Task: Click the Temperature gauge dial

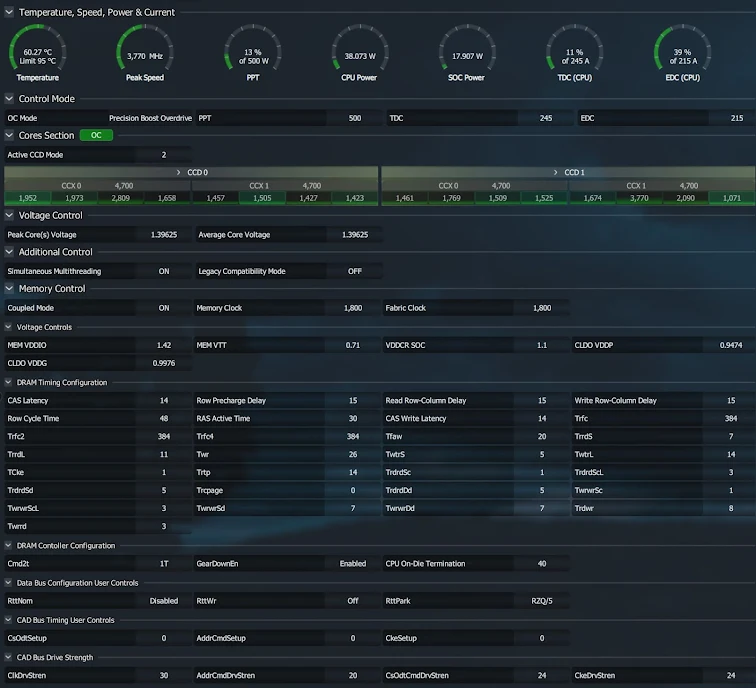Action: tap(38, 52)
